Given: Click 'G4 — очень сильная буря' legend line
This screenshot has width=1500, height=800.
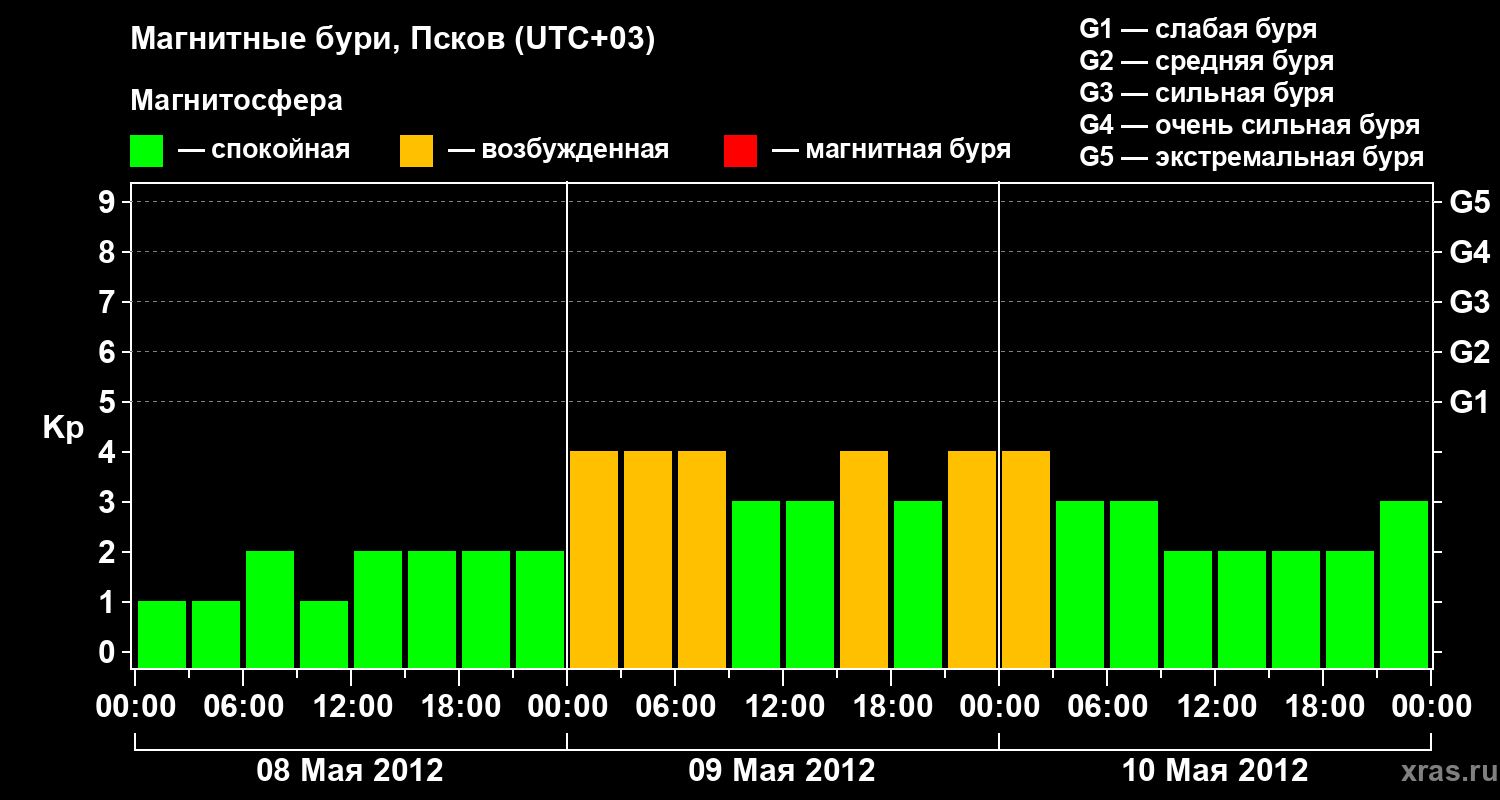Looking at the screenshot, I should 1249,125.
